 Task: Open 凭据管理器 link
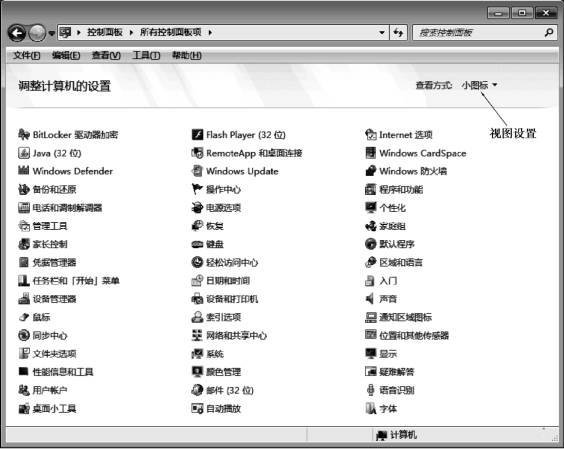point(55,262)
